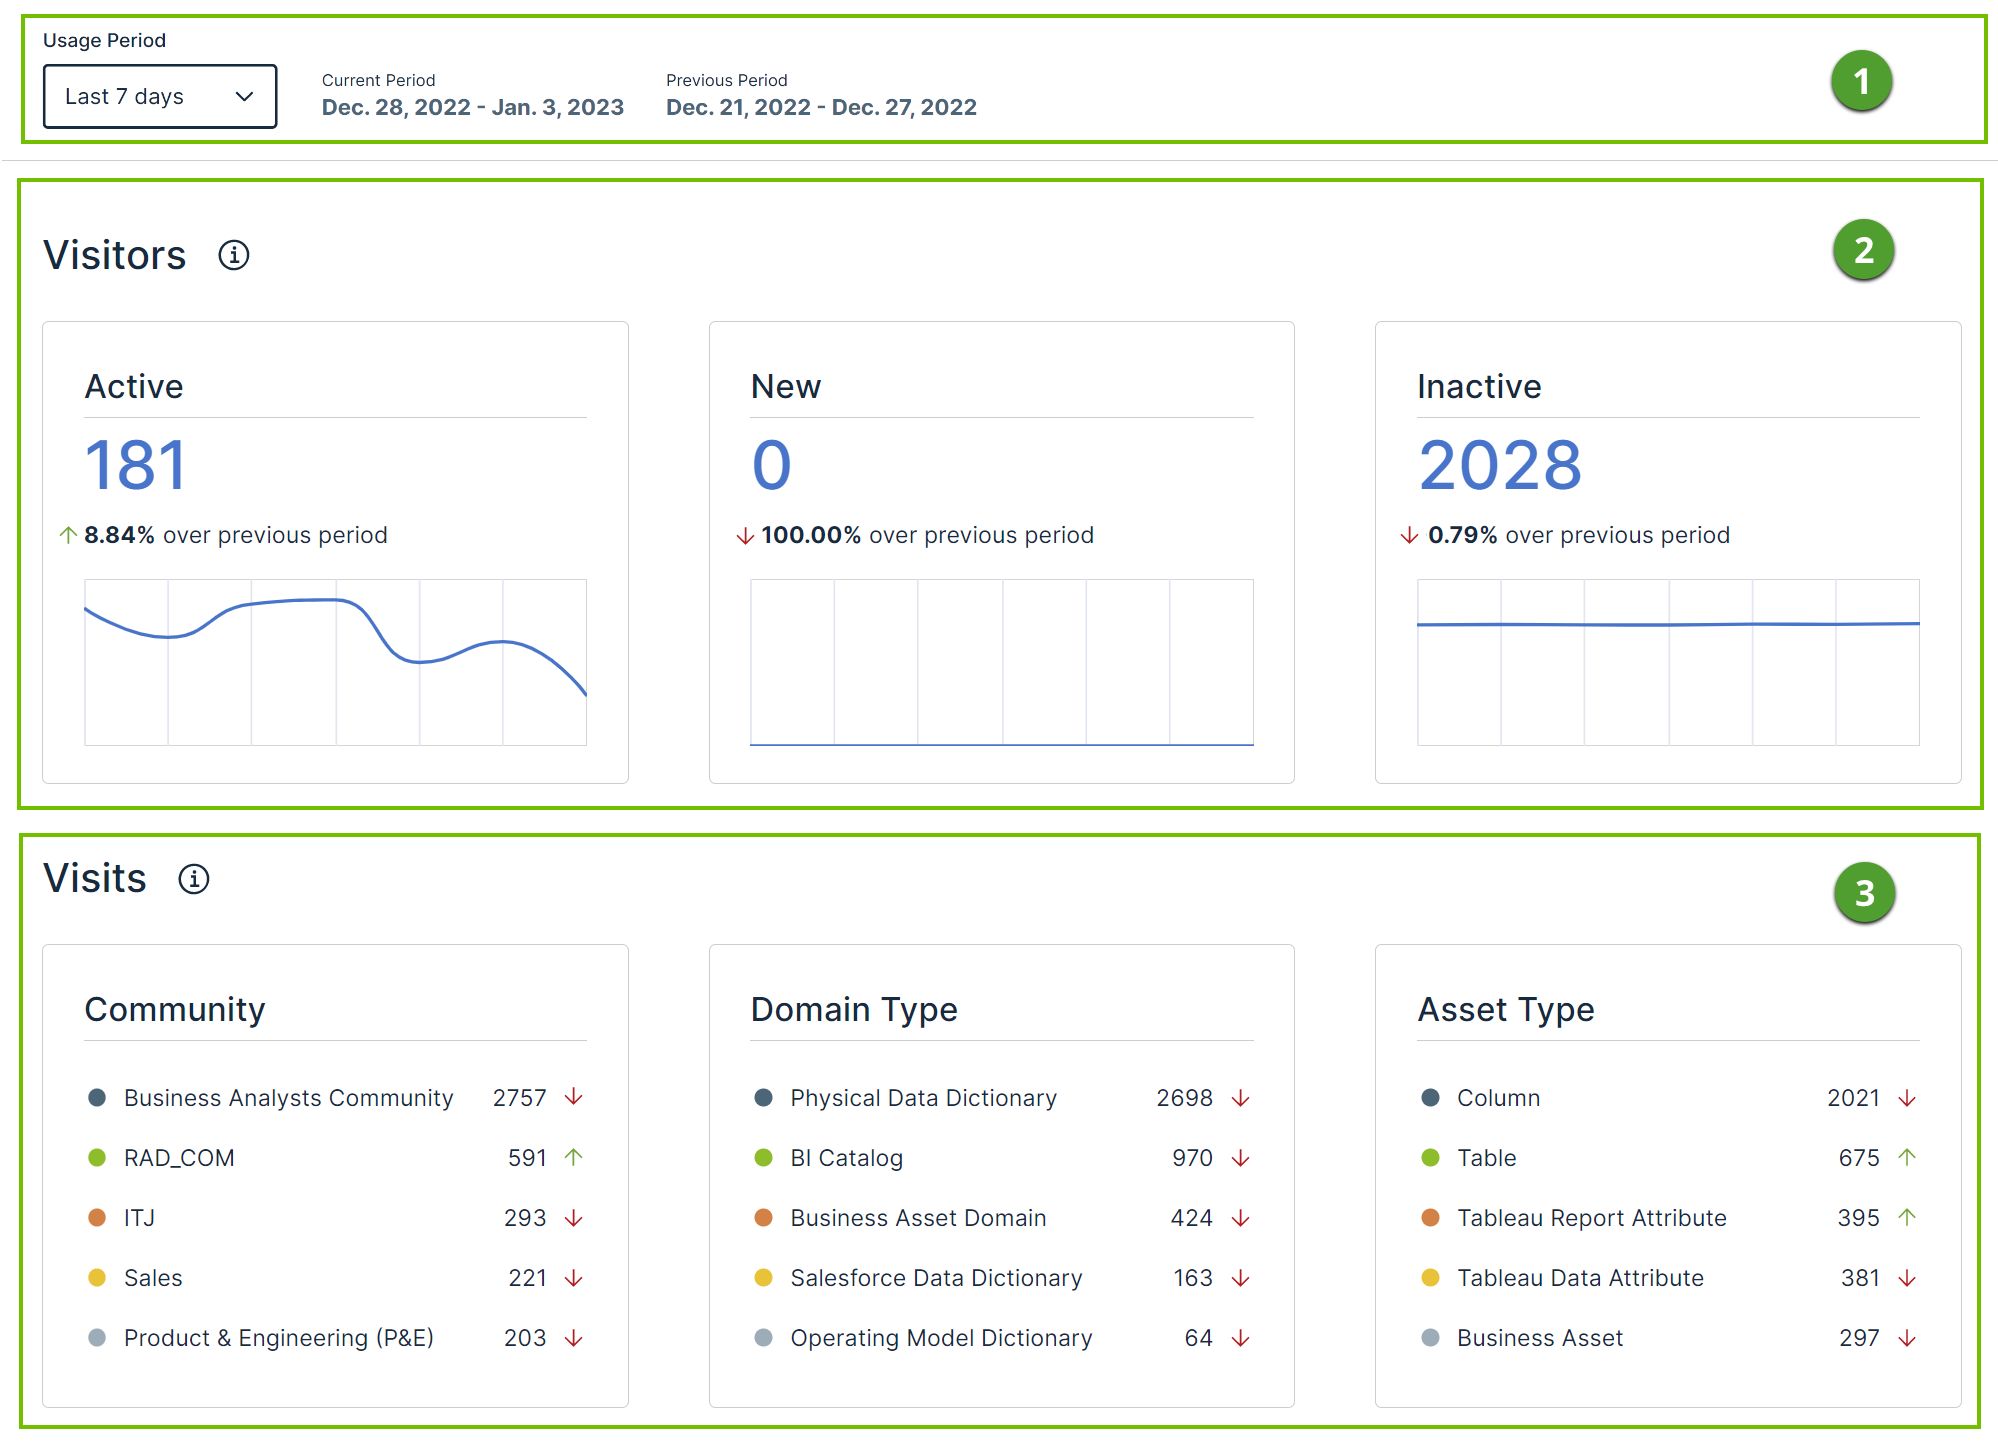Open the Business Asset Domain entry

pos(917,1218)
